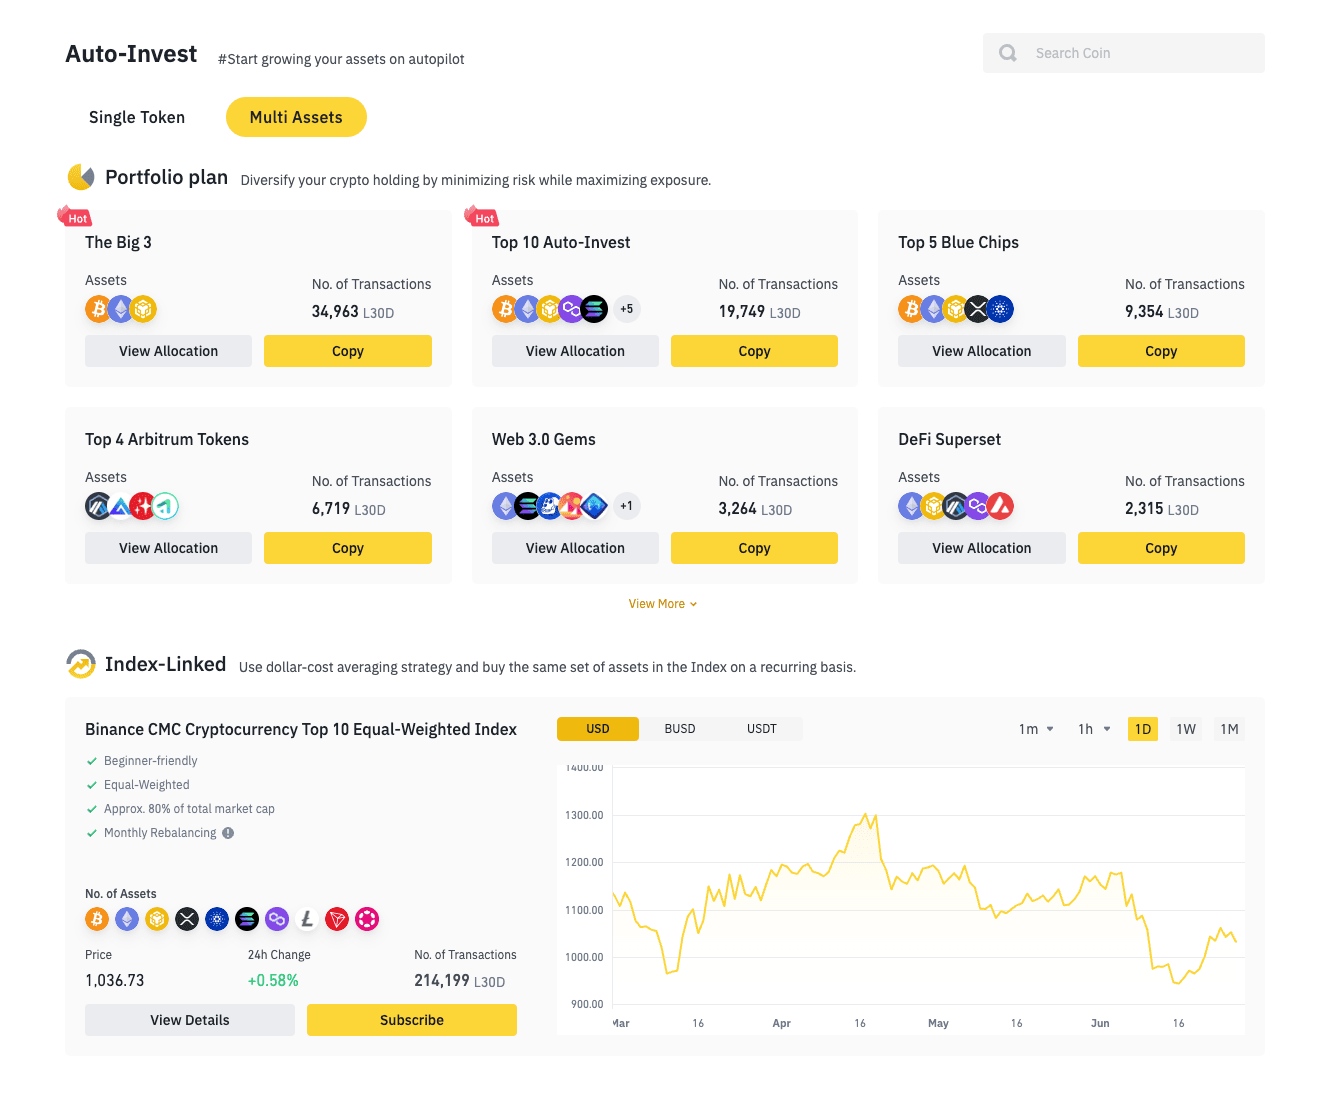Screen dimensions: 1332x1110
Task: Click the Bitcoin icon in index No. of Assets
Action: click(x=97, y=919)
